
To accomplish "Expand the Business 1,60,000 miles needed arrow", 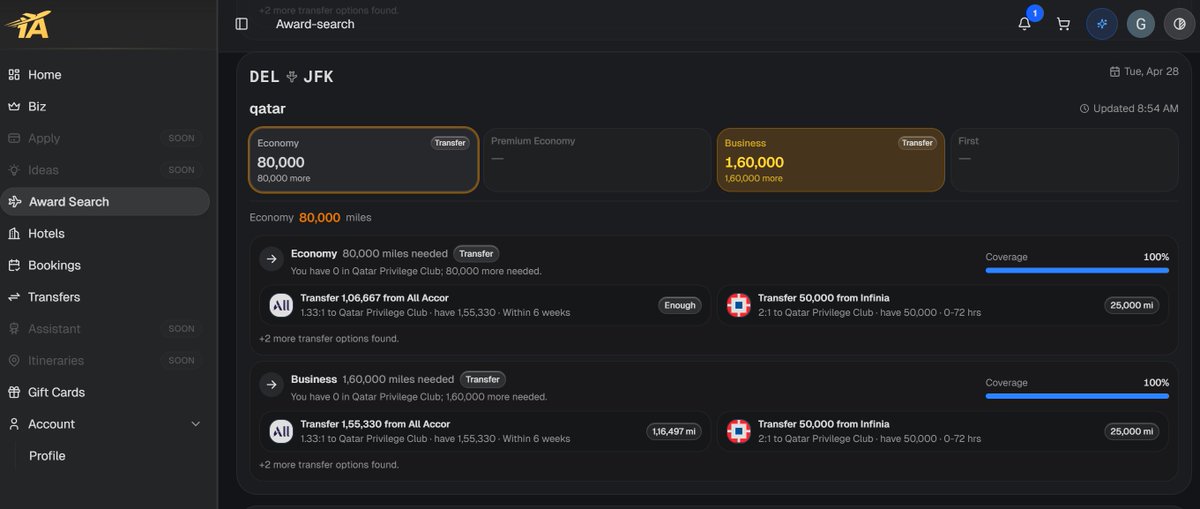I will coord(271,385).
